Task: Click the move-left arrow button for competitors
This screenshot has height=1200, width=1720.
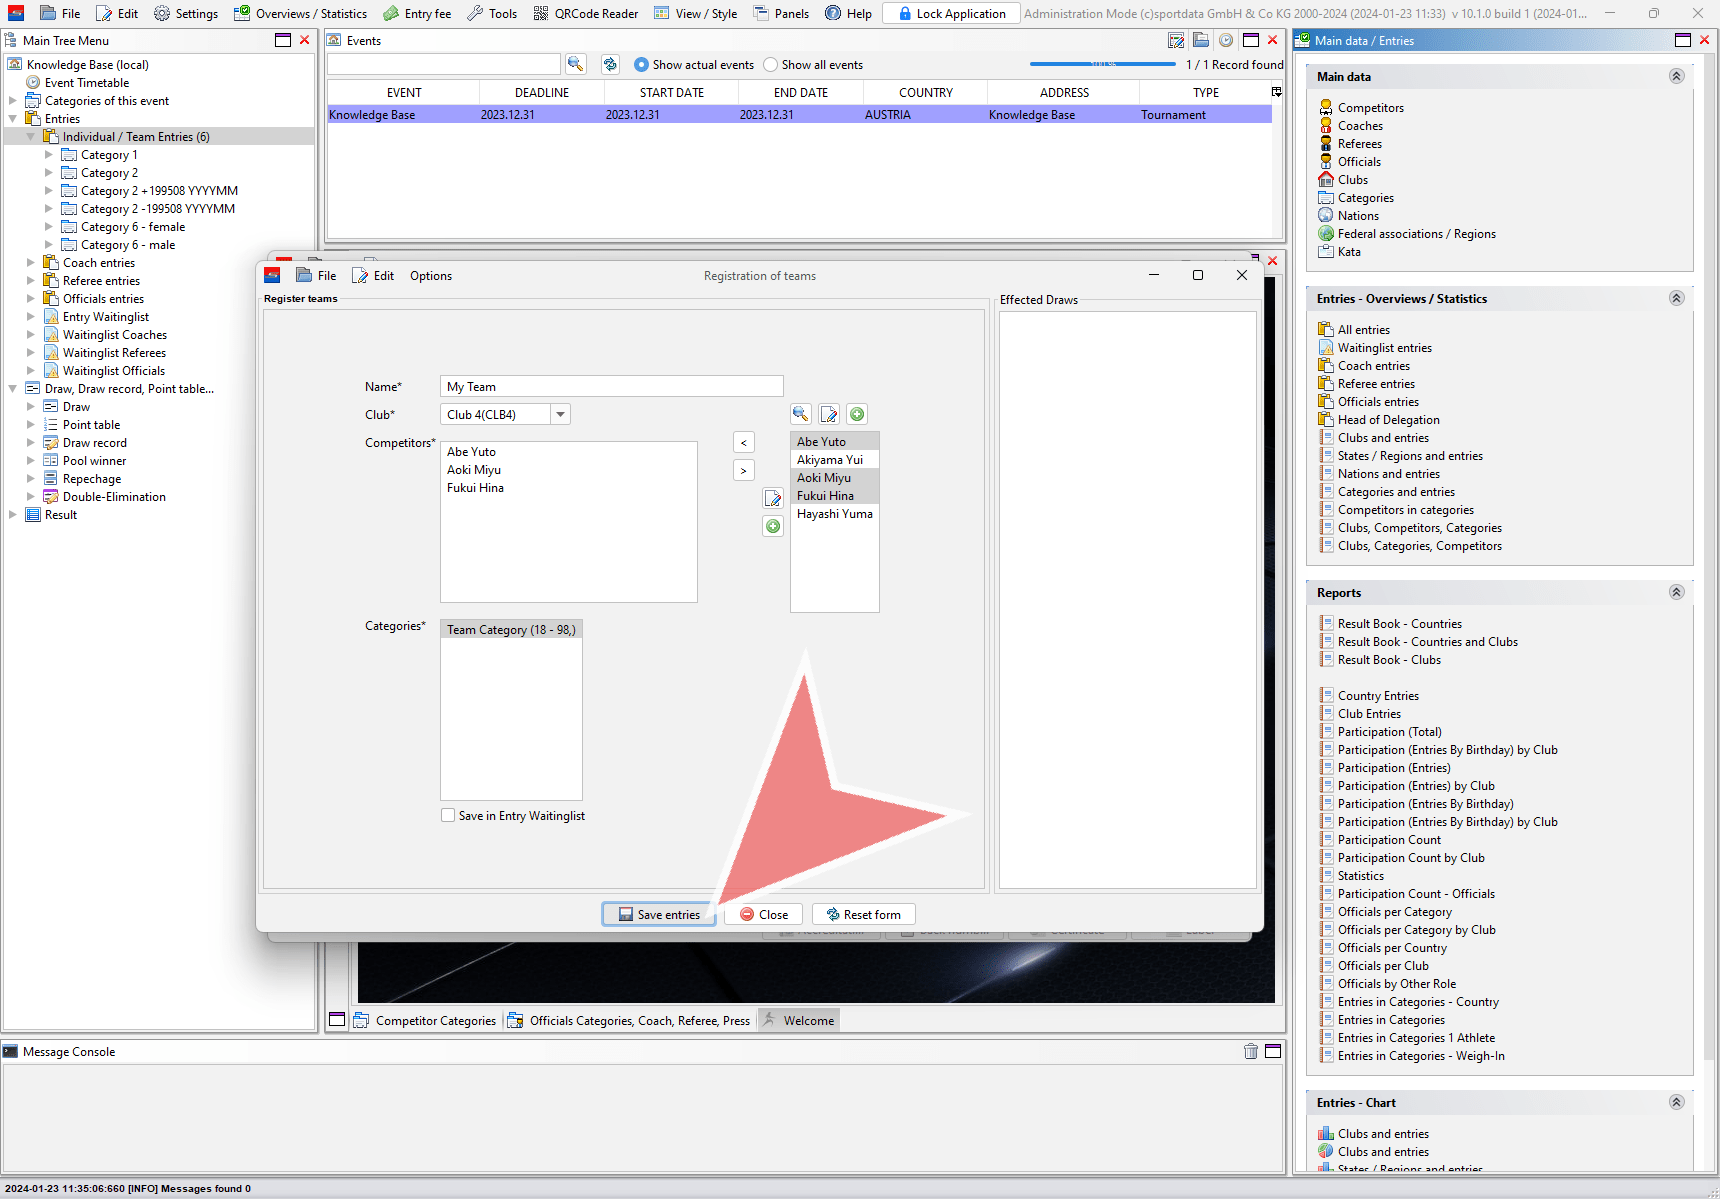Action: (x=743, y=442)
